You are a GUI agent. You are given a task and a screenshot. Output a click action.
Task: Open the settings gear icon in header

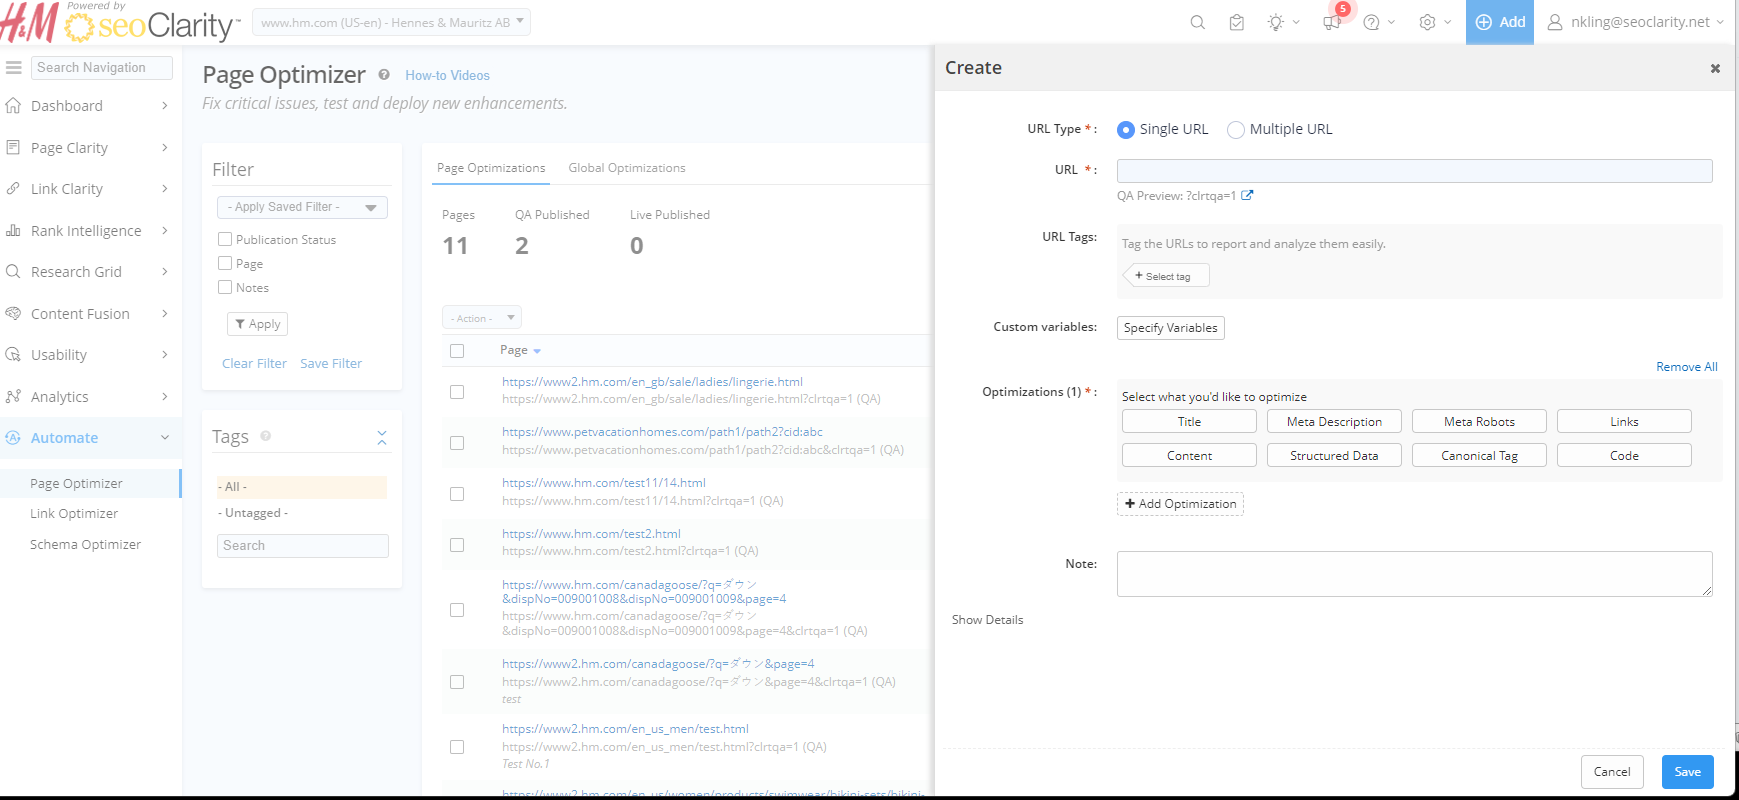point(1427,22)
